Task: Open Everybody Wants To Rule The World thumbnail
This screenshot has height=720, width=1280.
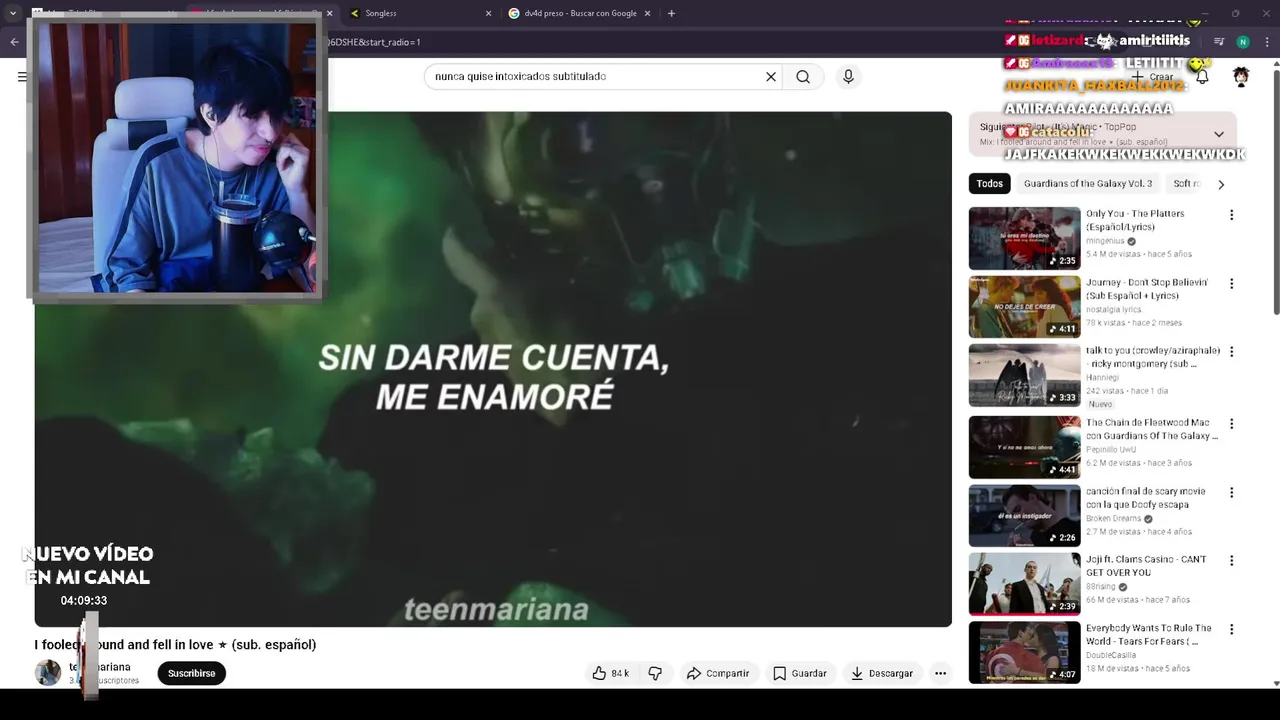Action: 1024,652
